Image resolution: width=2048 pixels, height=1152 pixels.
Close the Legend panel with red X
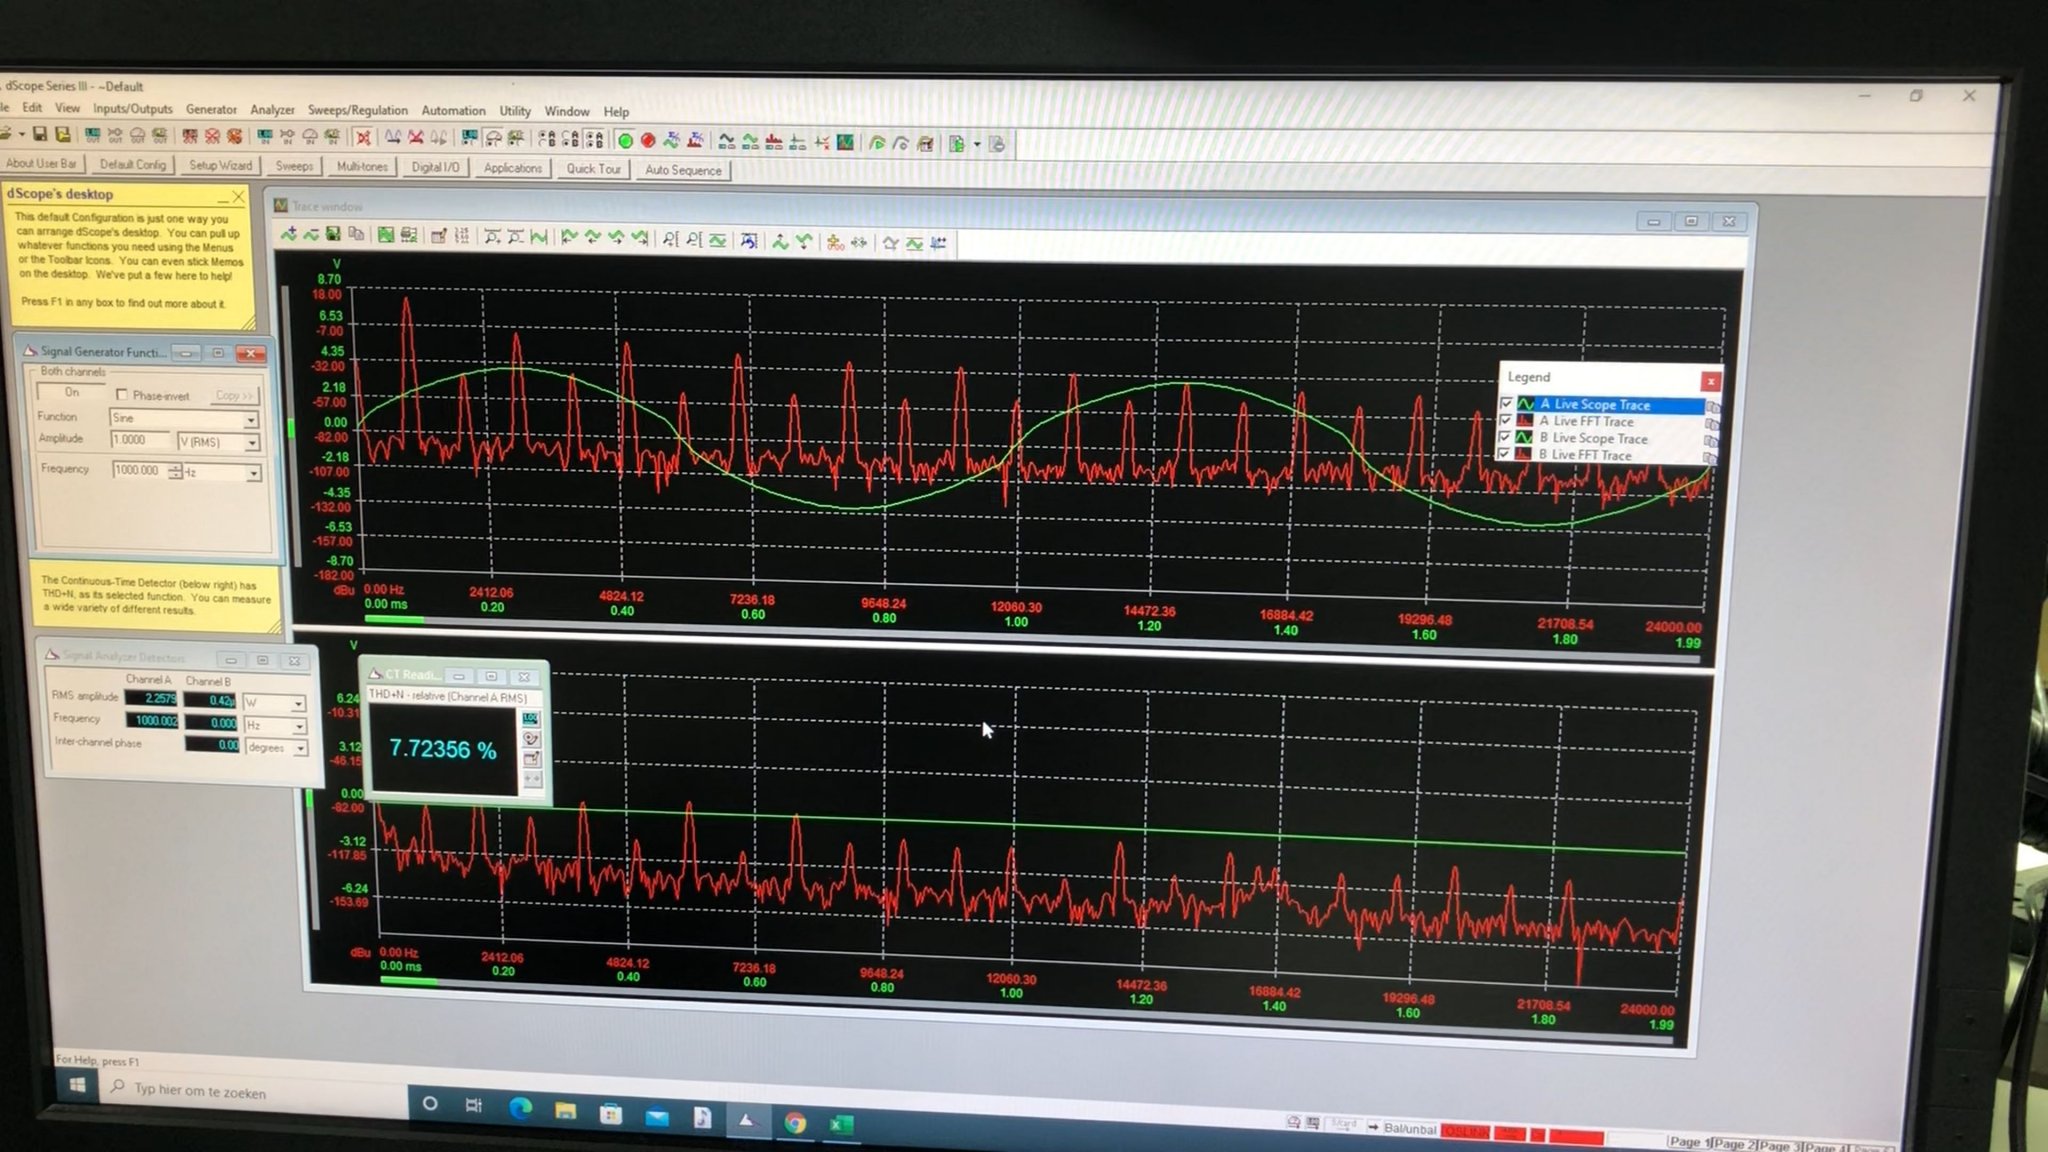(1711, 381)
